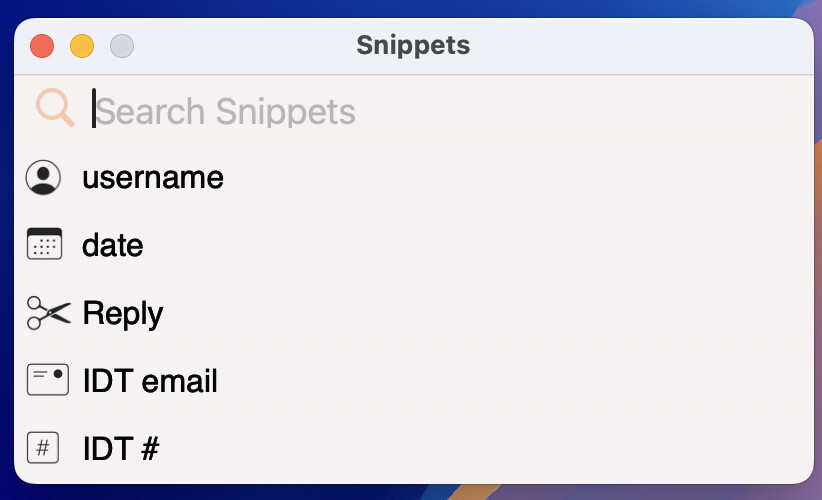Click the calendar icon beside date

coord(44,244)
